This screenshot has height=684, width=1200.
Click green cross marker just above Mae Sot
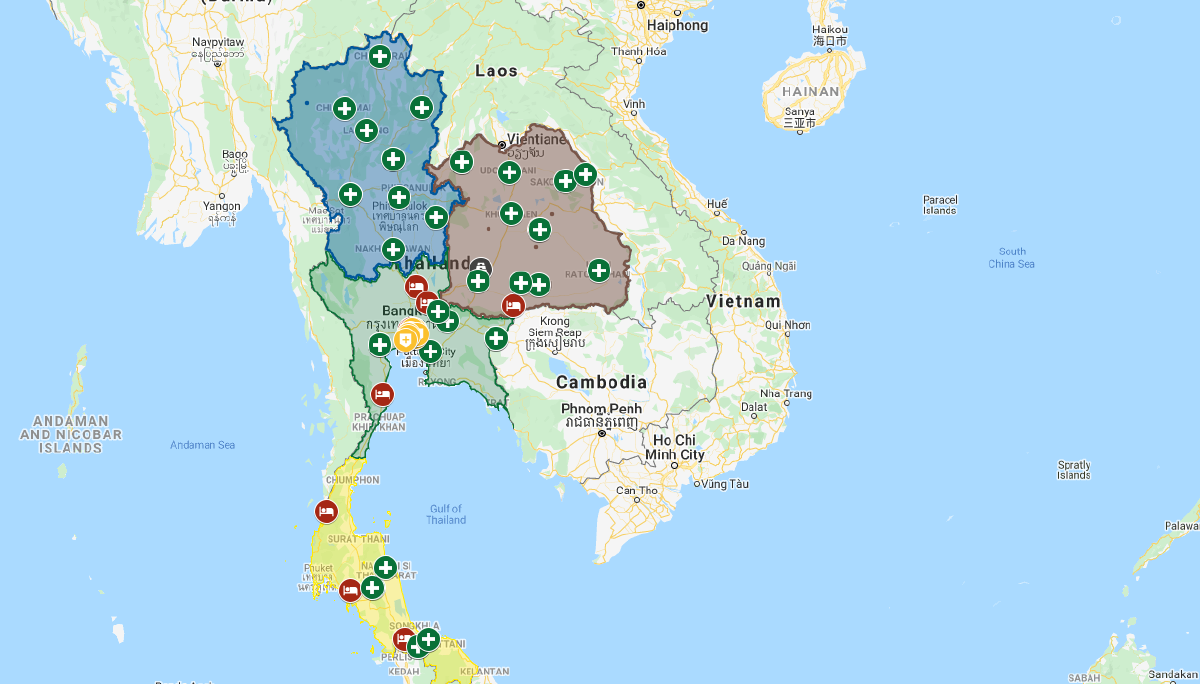(x=350, y=194)
